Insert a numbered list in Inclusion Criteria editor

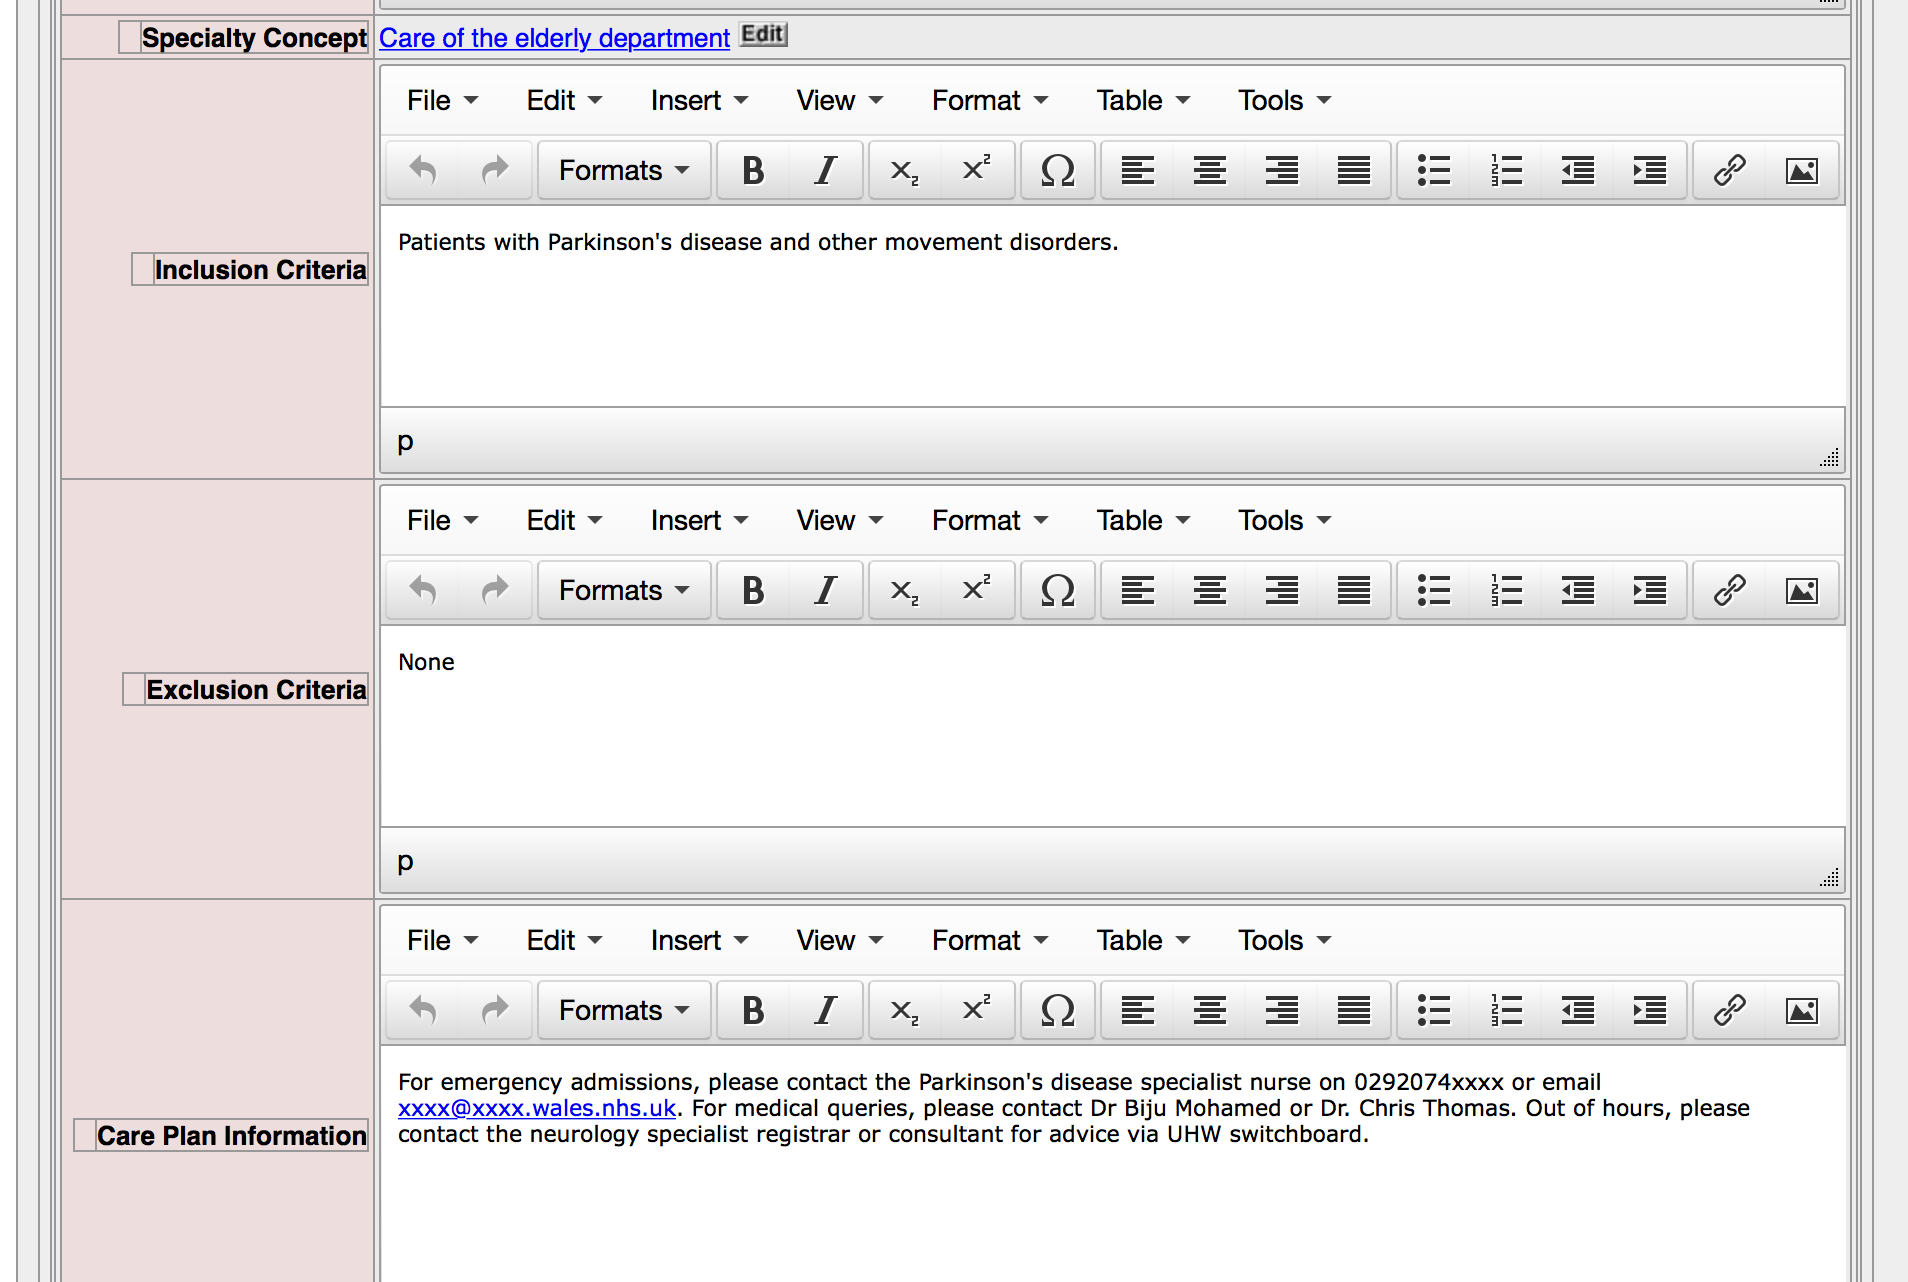click(x=1505, y=170)
